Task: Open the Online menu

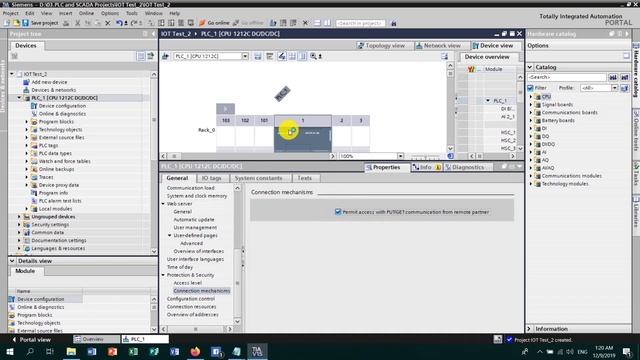Action: (x=86, y=13)
